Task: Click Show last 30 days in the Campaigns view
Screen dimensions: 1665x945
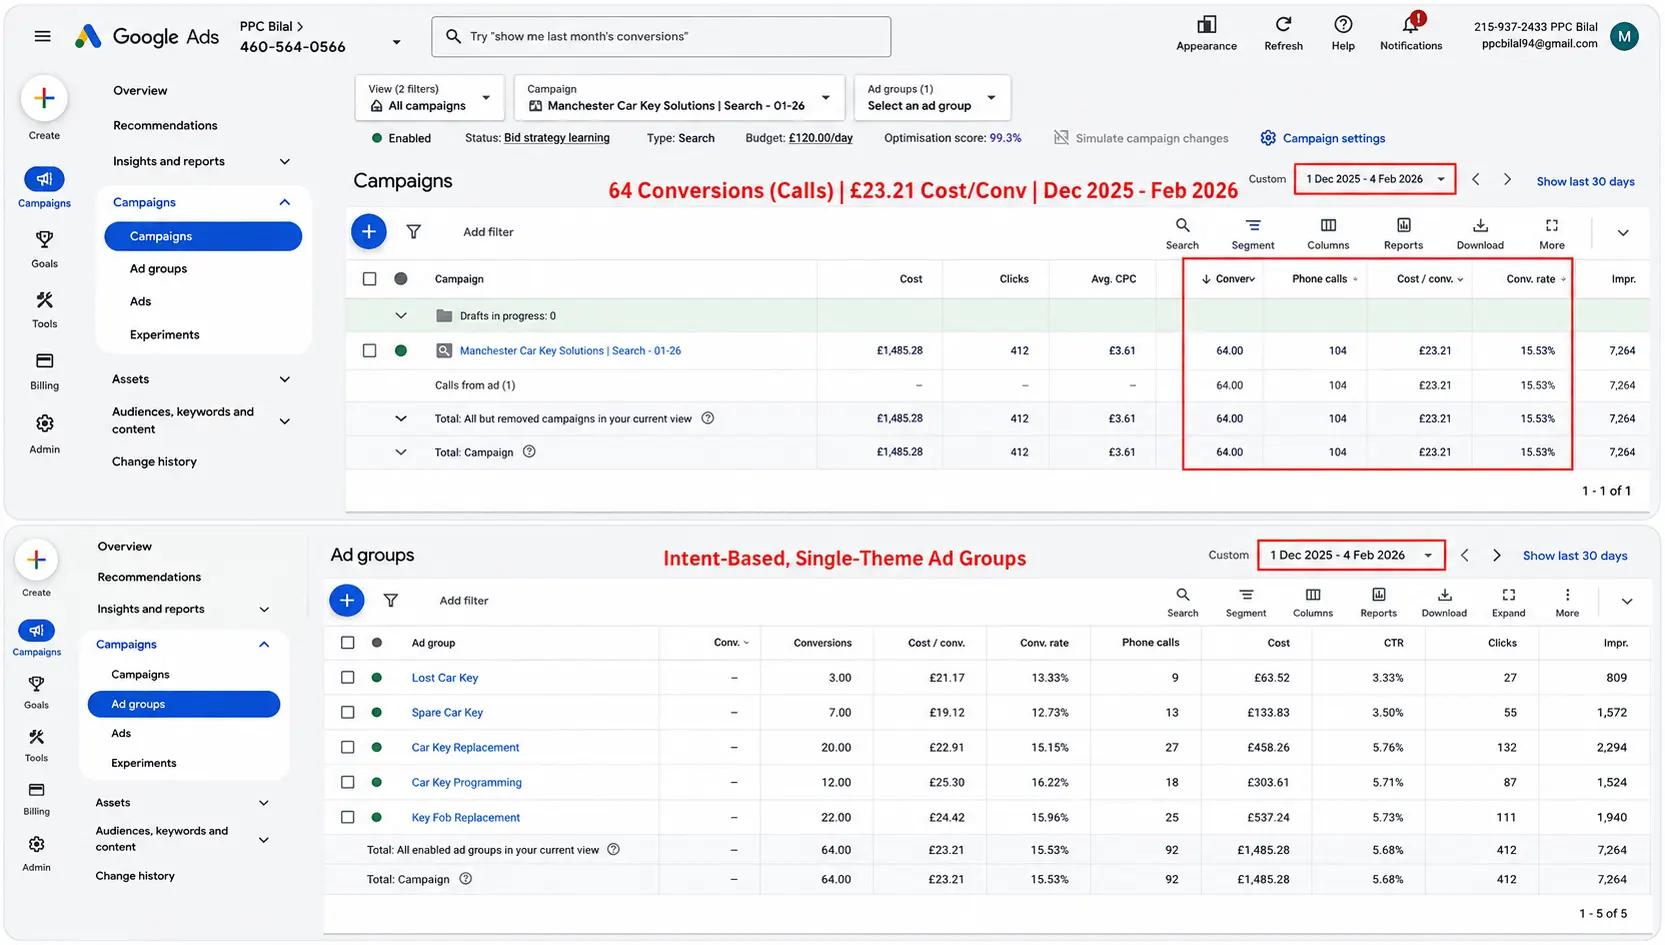Action: pos(1585,182)
